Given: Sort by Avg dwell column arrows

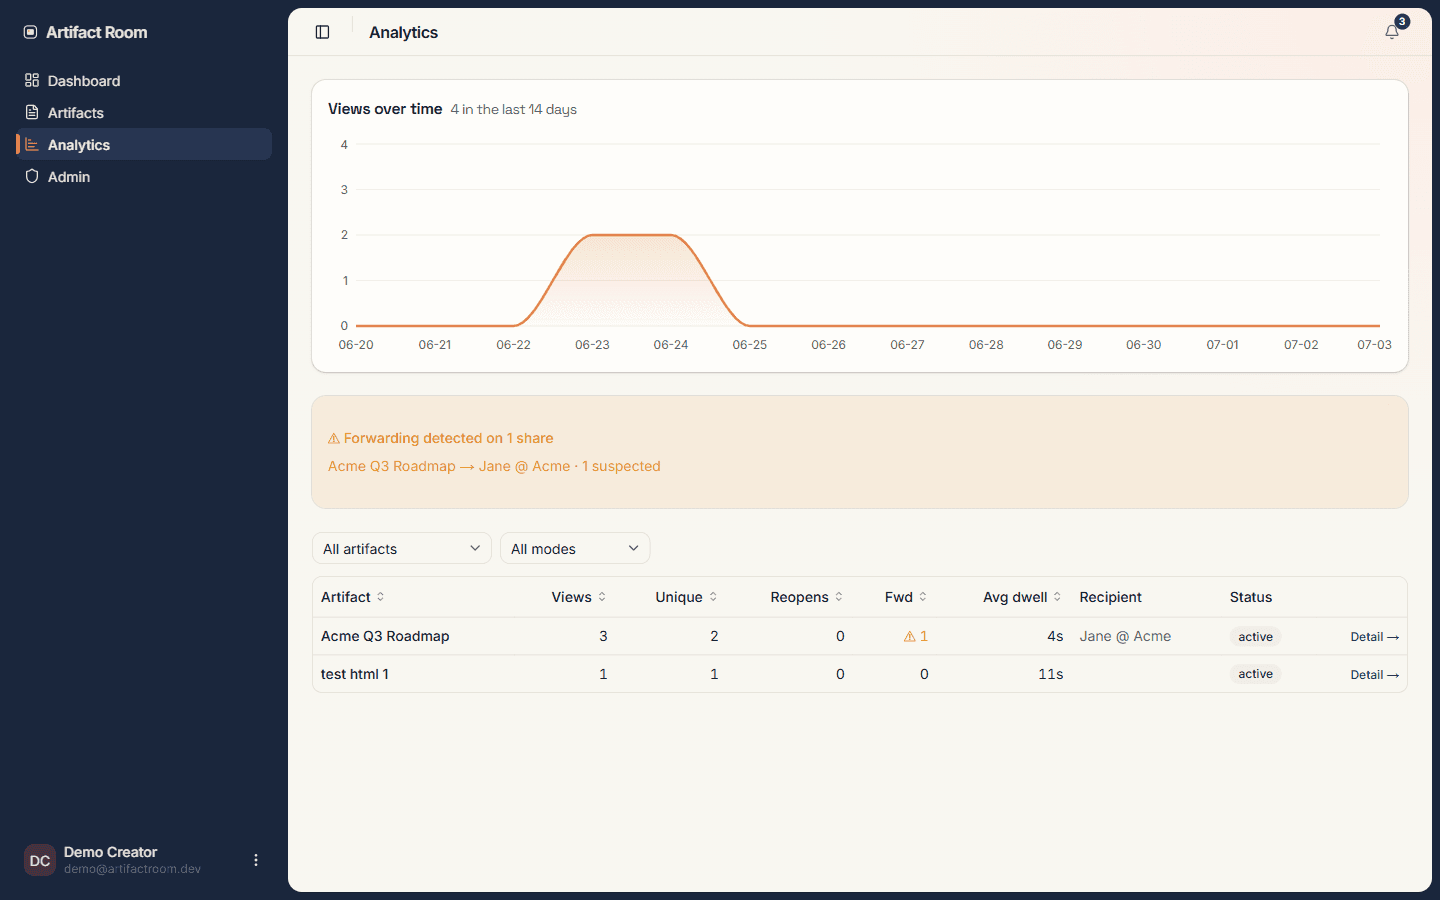Looking at the screenshot, I should coord(1057,597).
